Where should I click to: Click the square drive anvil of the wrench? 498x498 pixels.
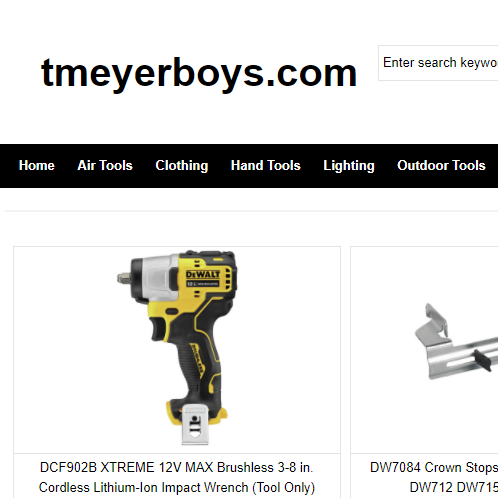click(123, 278)
